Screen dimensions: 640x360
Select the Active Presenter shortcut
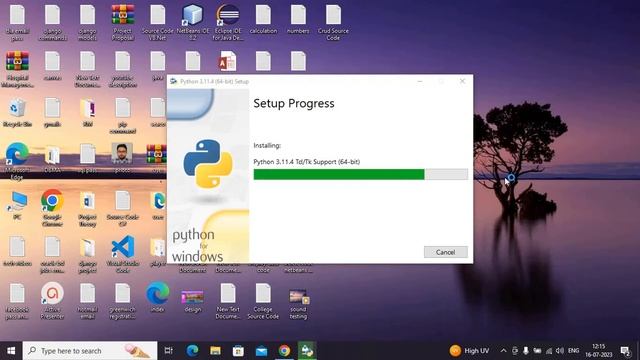point(52,300)
